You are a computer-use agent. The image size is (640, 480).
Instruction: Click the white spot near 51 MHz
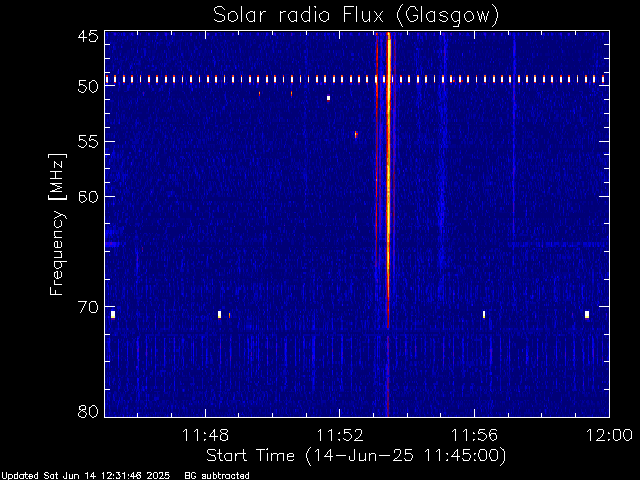[x=328, y=98]
